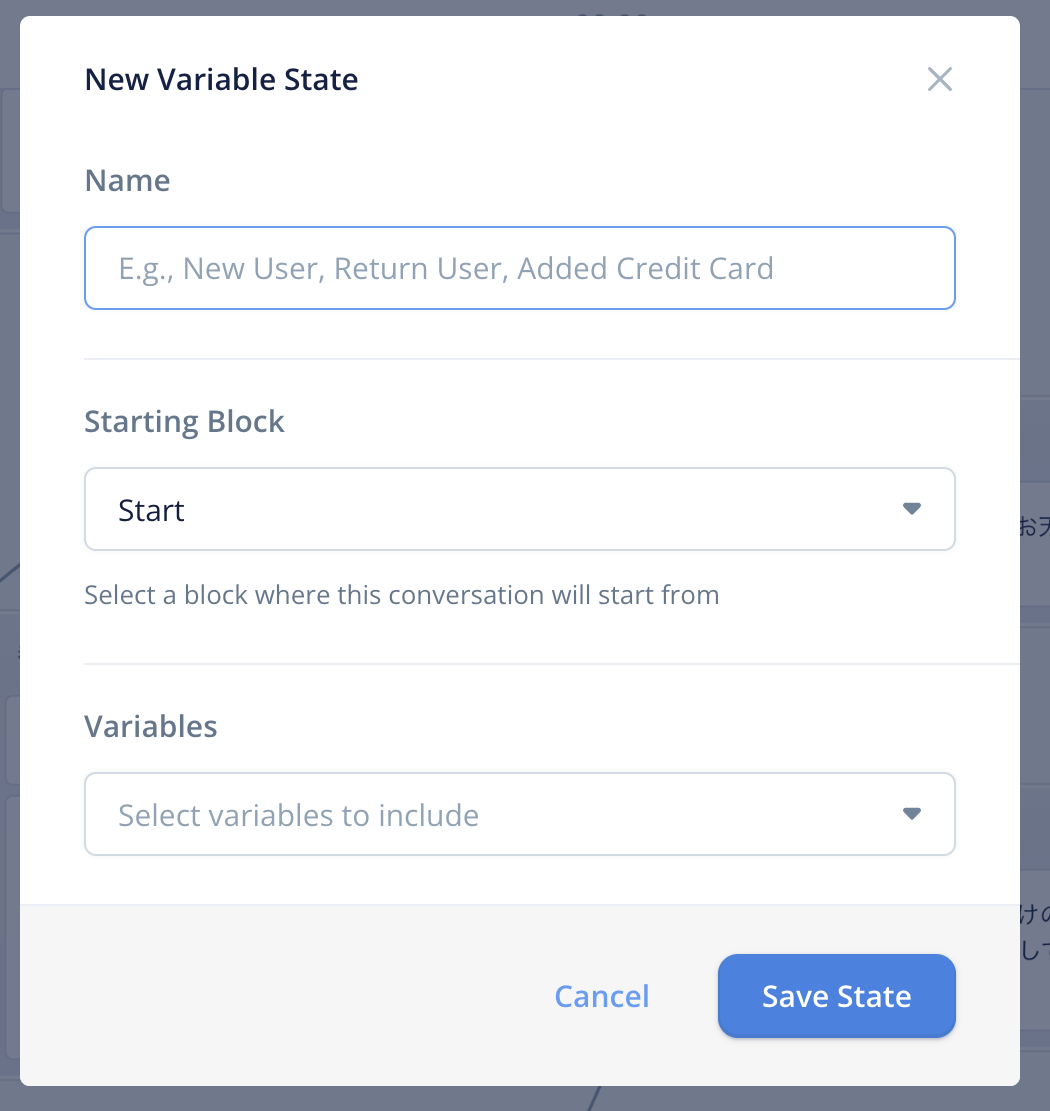Click the Starting Block caret arrow
This screenshot has height=1111, width=1050.
click(x=911, y=509)
